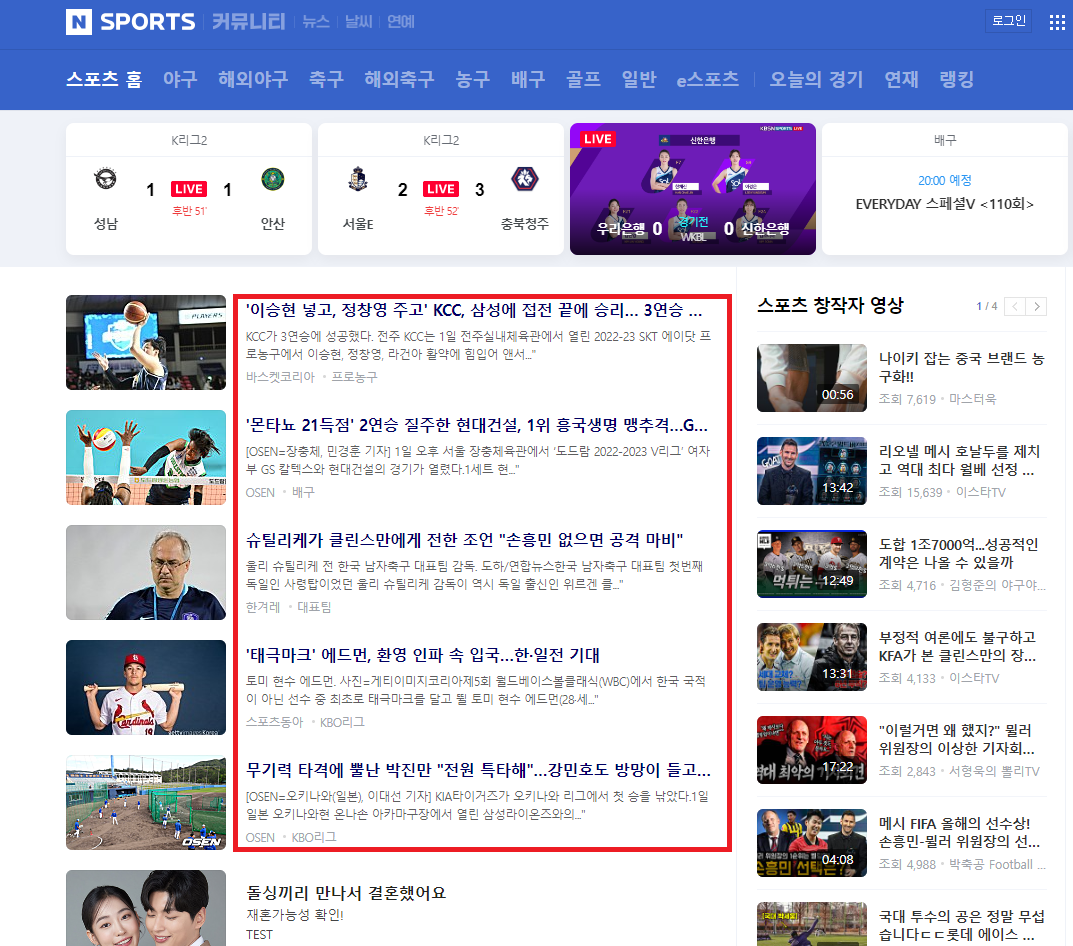
Task: Click the 성남 team emblem
Action: pos(105,179)
